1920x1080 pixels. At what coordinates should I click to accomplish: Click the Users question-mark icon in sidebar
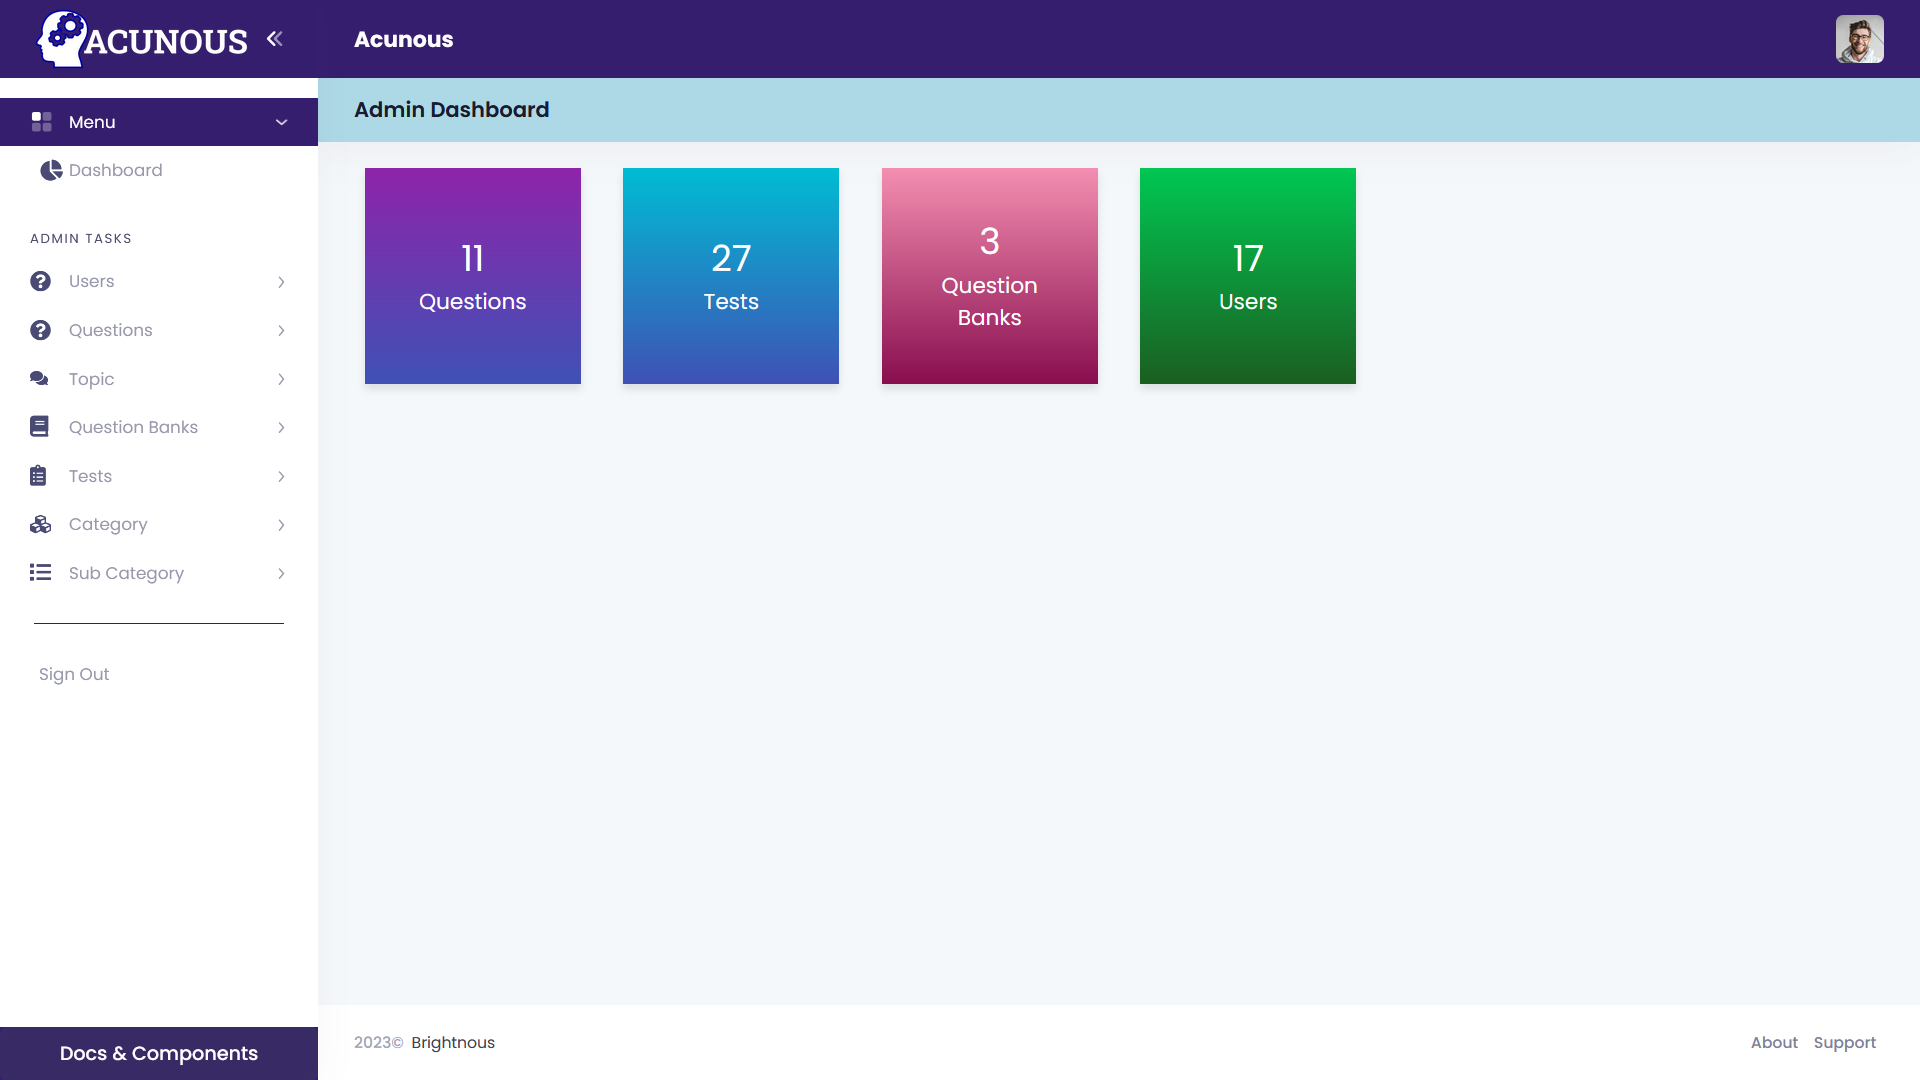(x=40, y=281)
